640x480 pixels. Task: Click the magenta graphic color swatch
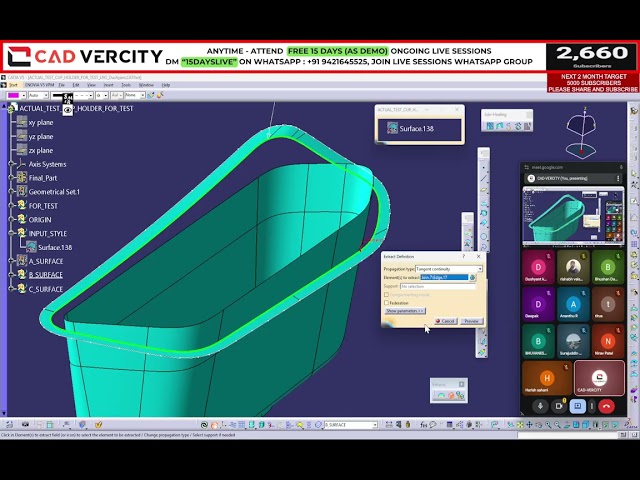13,95
